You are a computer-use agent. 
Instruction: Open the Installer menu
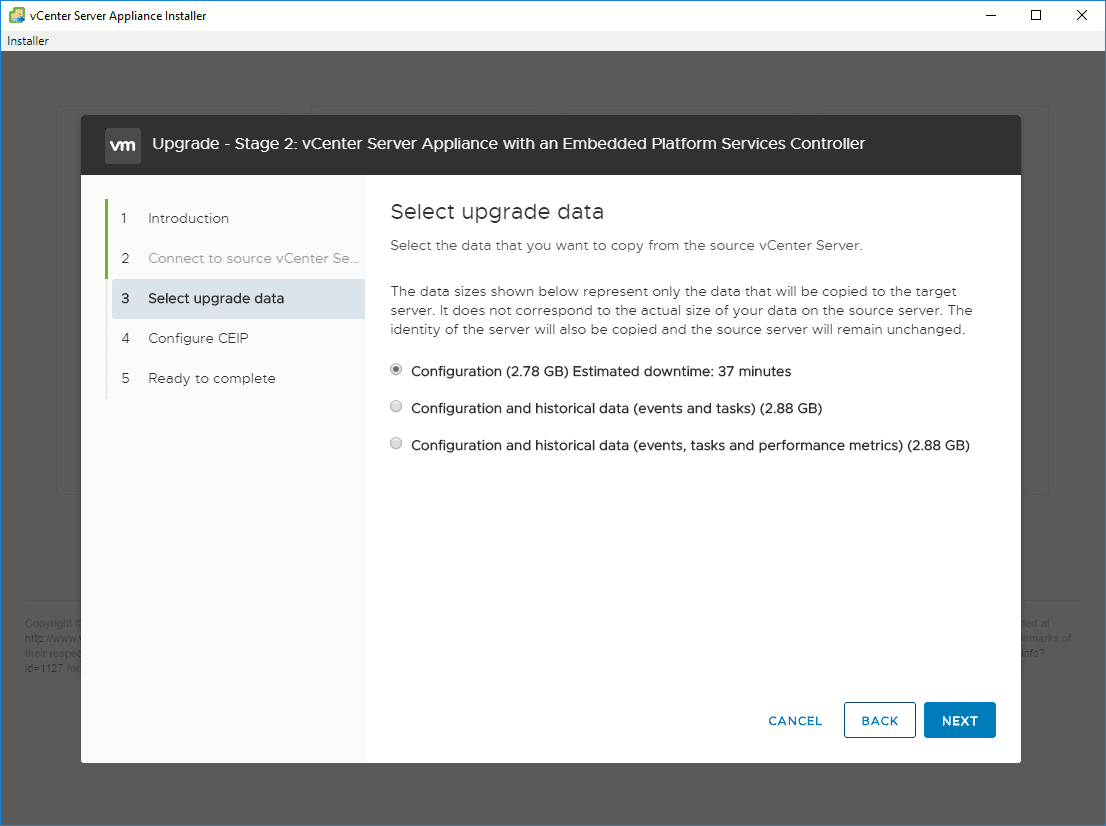(22, 41)
